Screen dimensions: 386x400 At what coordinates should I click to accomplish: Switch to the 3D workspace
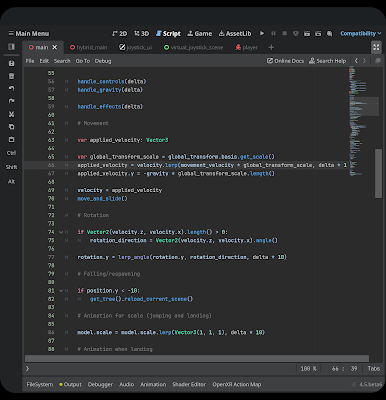141,33
